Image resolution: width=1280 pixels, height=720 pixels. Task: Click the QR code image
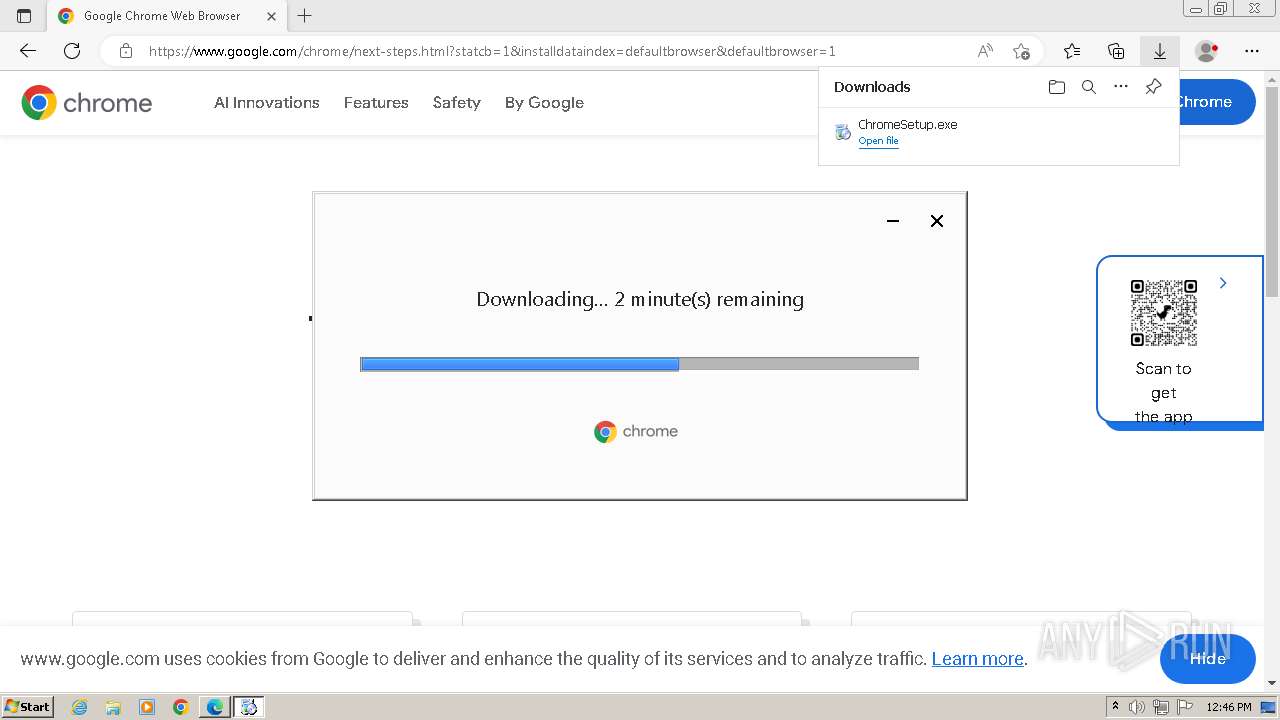click(x=1164, y=313)
